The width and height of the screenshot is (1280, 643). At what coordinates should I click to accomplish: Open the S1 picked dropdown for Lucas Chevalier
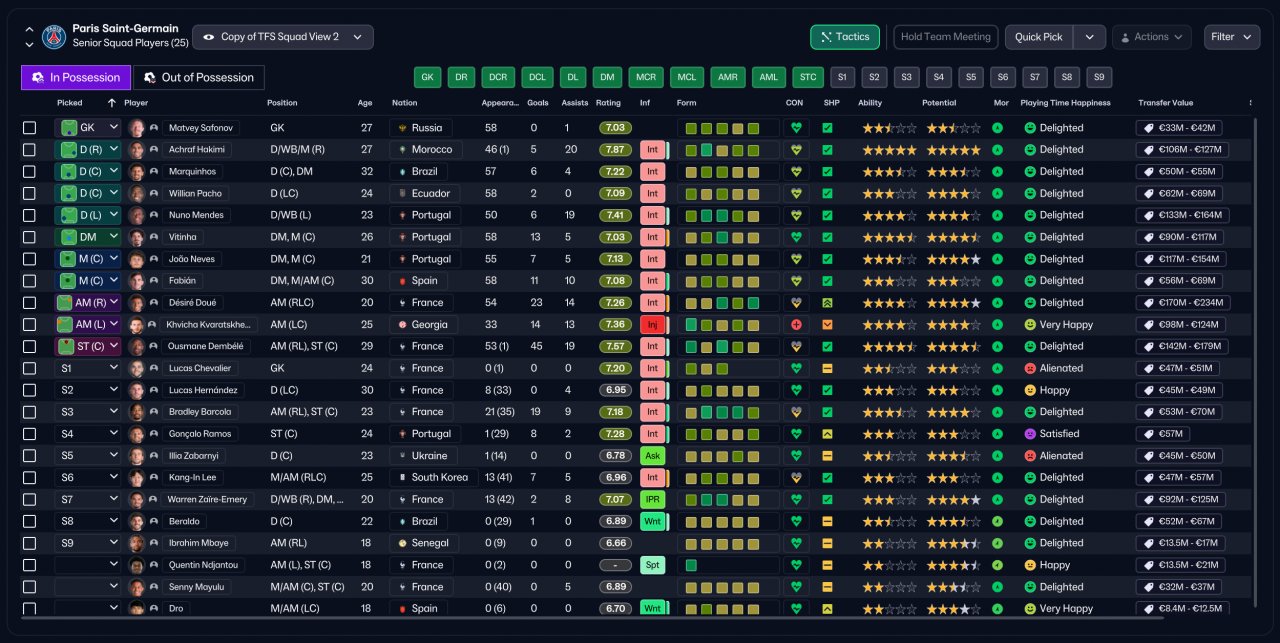click(88, 368)
